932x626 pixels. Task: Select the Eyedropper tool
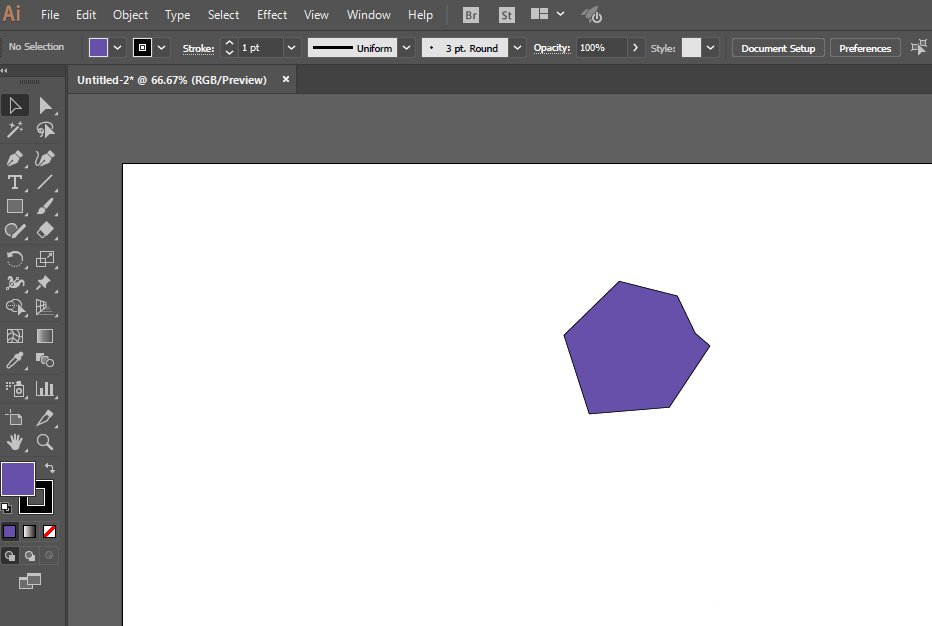[x=15, y=360]
